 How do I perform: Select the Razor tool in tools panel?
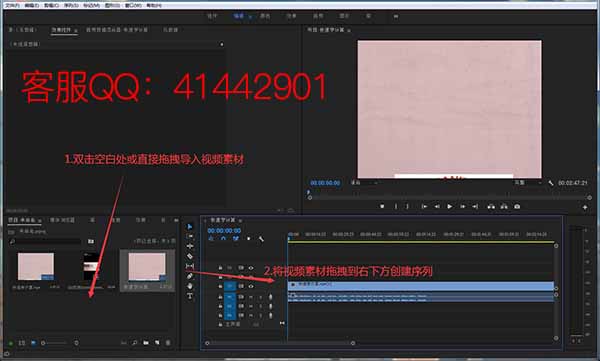click(x=190, y=256)
